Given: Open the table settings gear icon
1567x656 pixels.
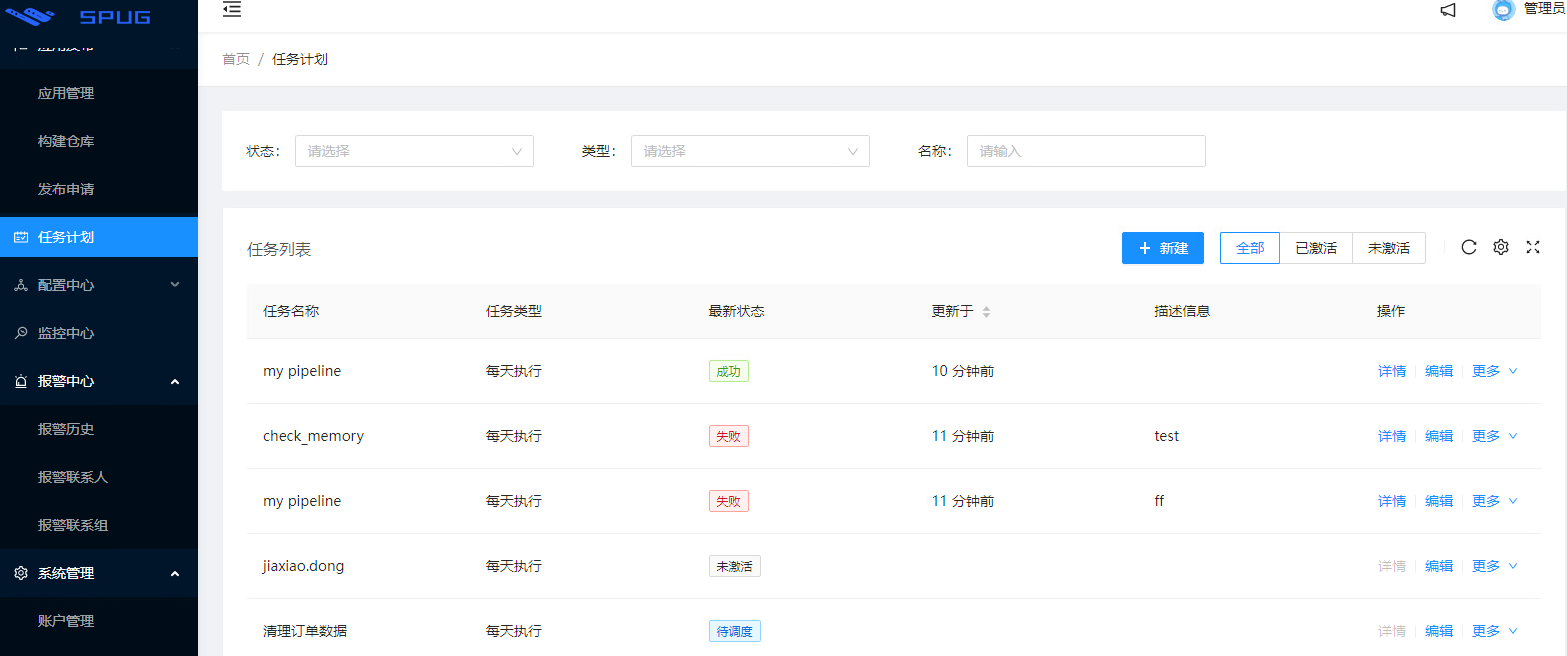Looking at the screenshot, I should [1500, 247].
